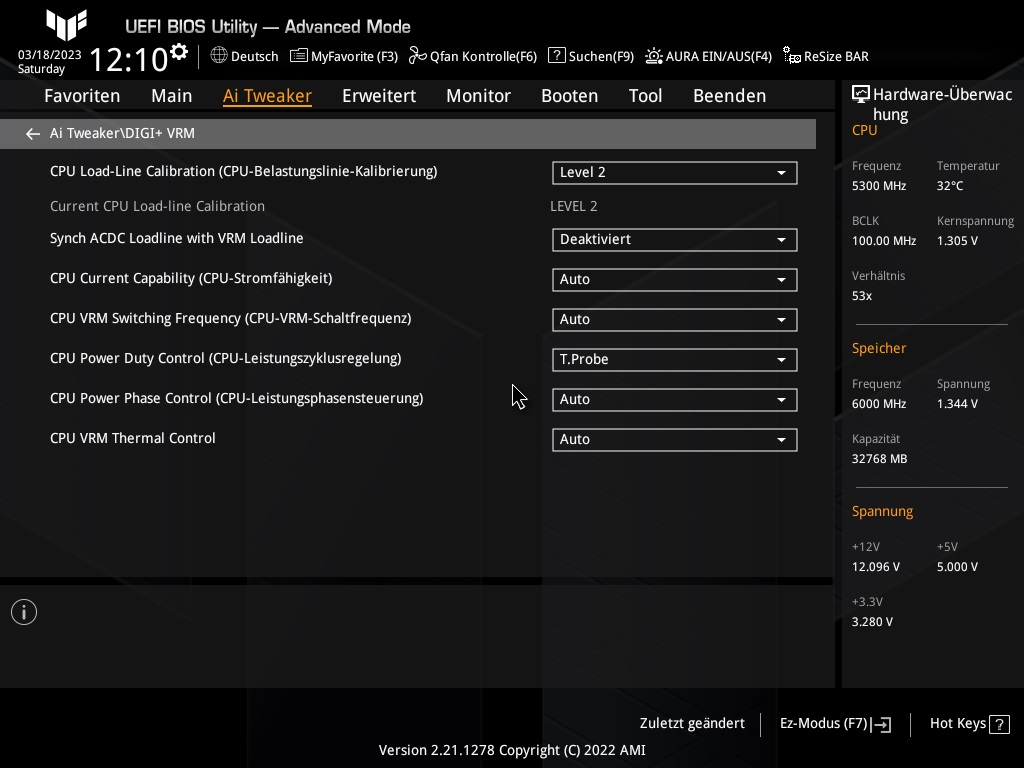Click Zuletzt geändert button
This screenshot has width=1024, height=768.
coord(692,724)
